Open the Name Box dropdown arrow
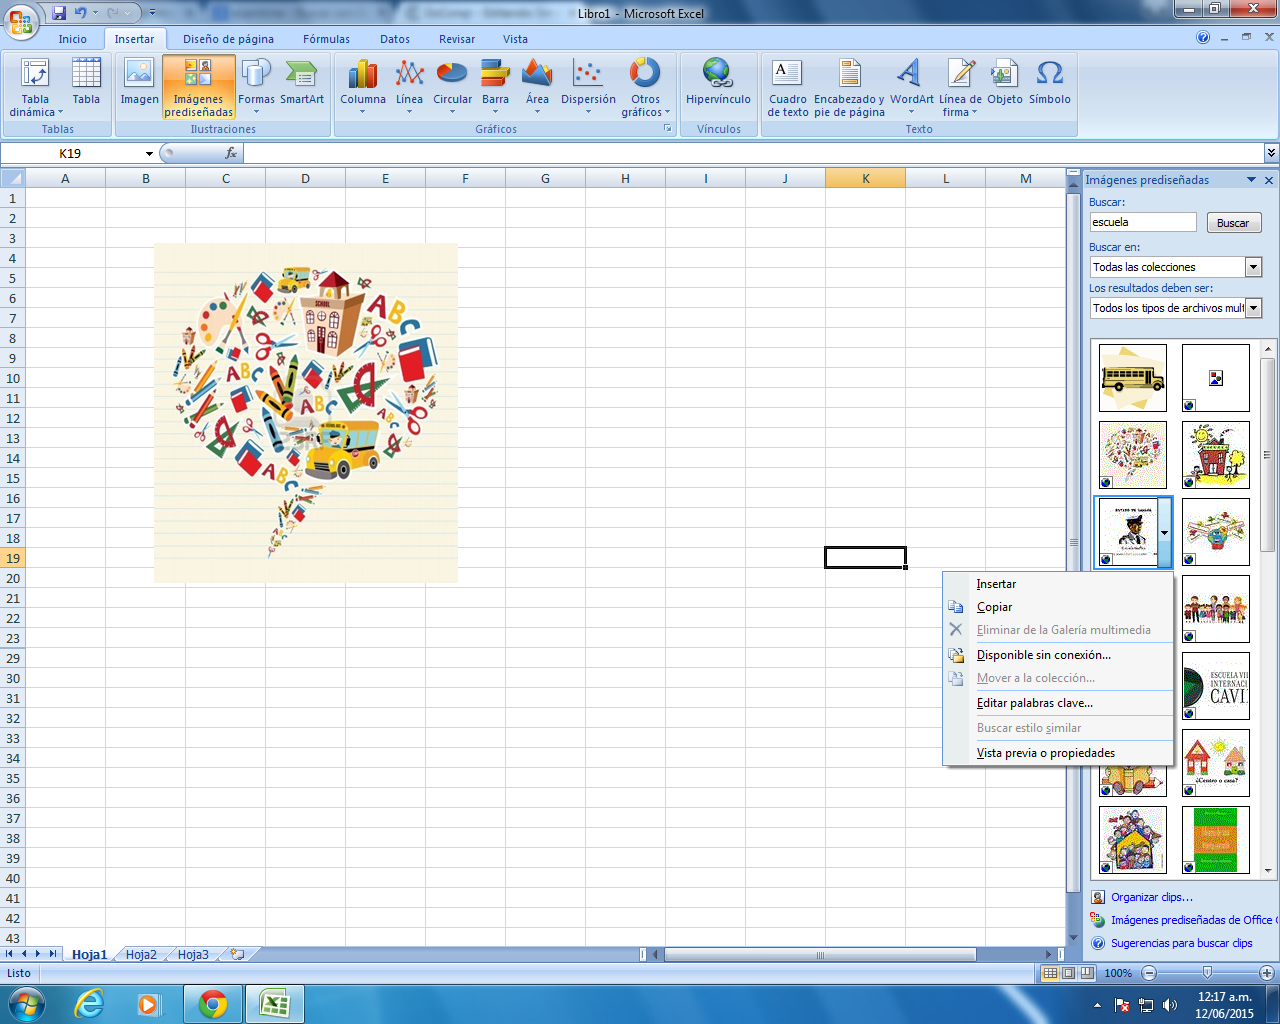The height and width of the screenshot is (1024, 1280). point(149,154)
